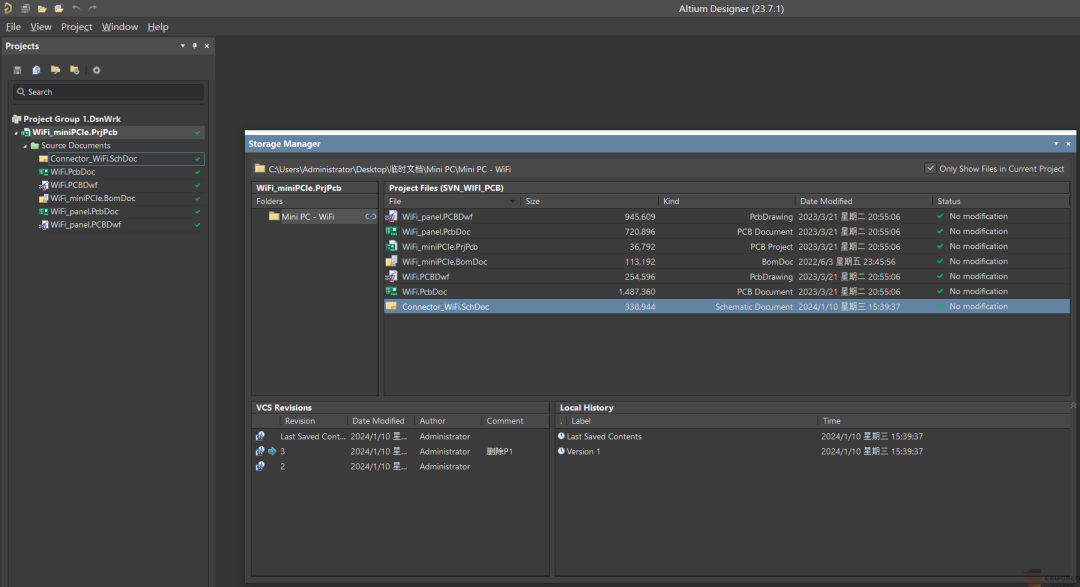Click the open folder icon in quick-access bar
The image size is (1080, 587).
(x=42, y=8)
